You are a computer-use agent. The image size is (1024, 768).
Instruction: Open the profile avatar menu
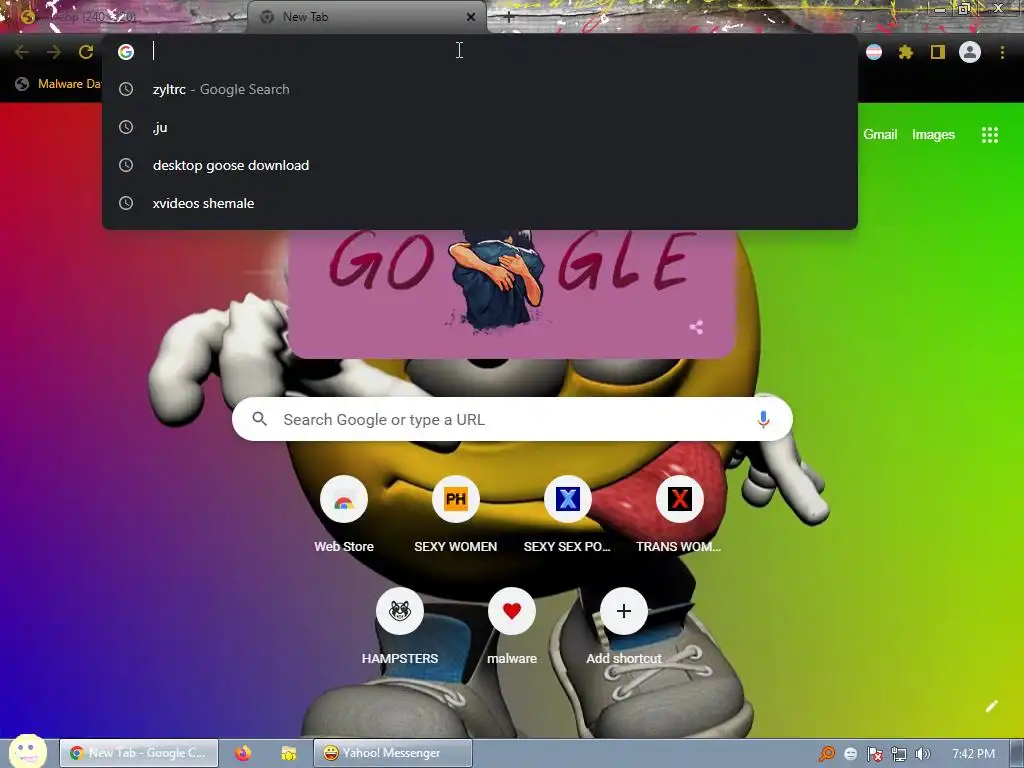coord(970,52)
